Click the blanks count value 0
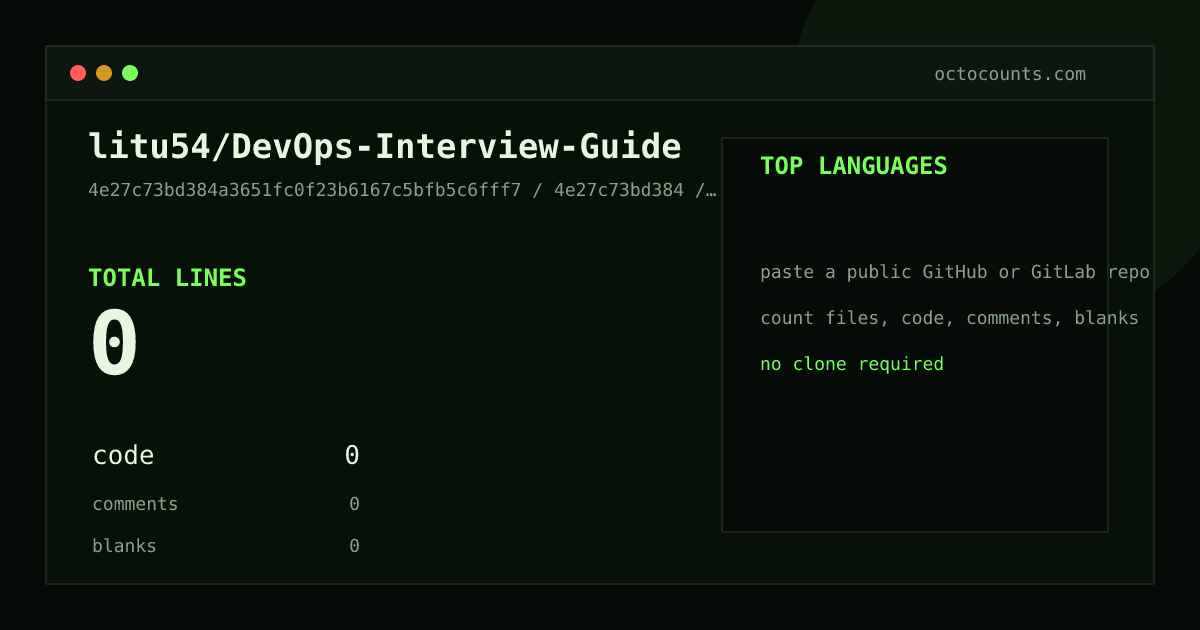The width and height of the screenshot is (1200, 630). [x=354, y=546]
